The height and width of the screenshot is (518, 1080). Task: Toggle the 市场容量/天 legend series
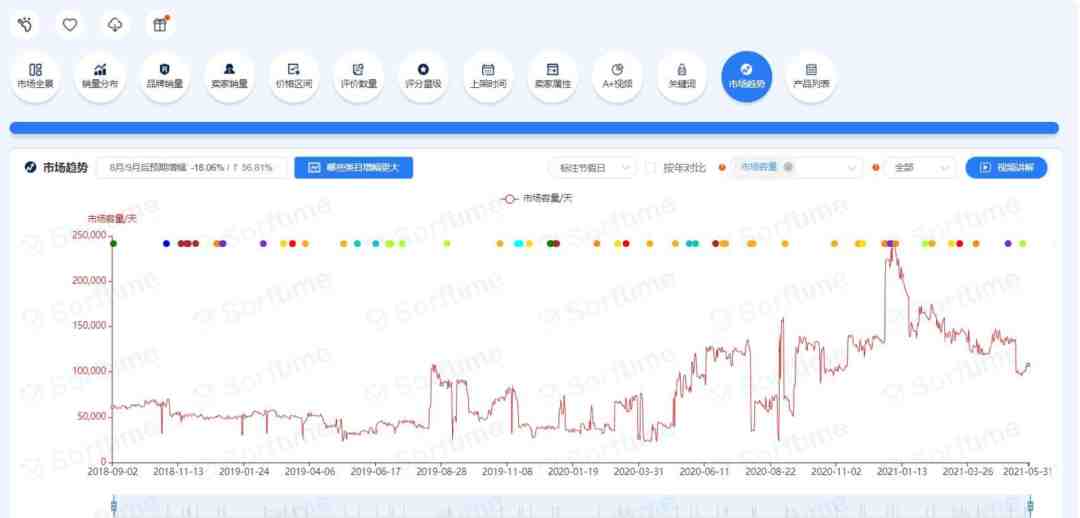click(x=537, y=198)
